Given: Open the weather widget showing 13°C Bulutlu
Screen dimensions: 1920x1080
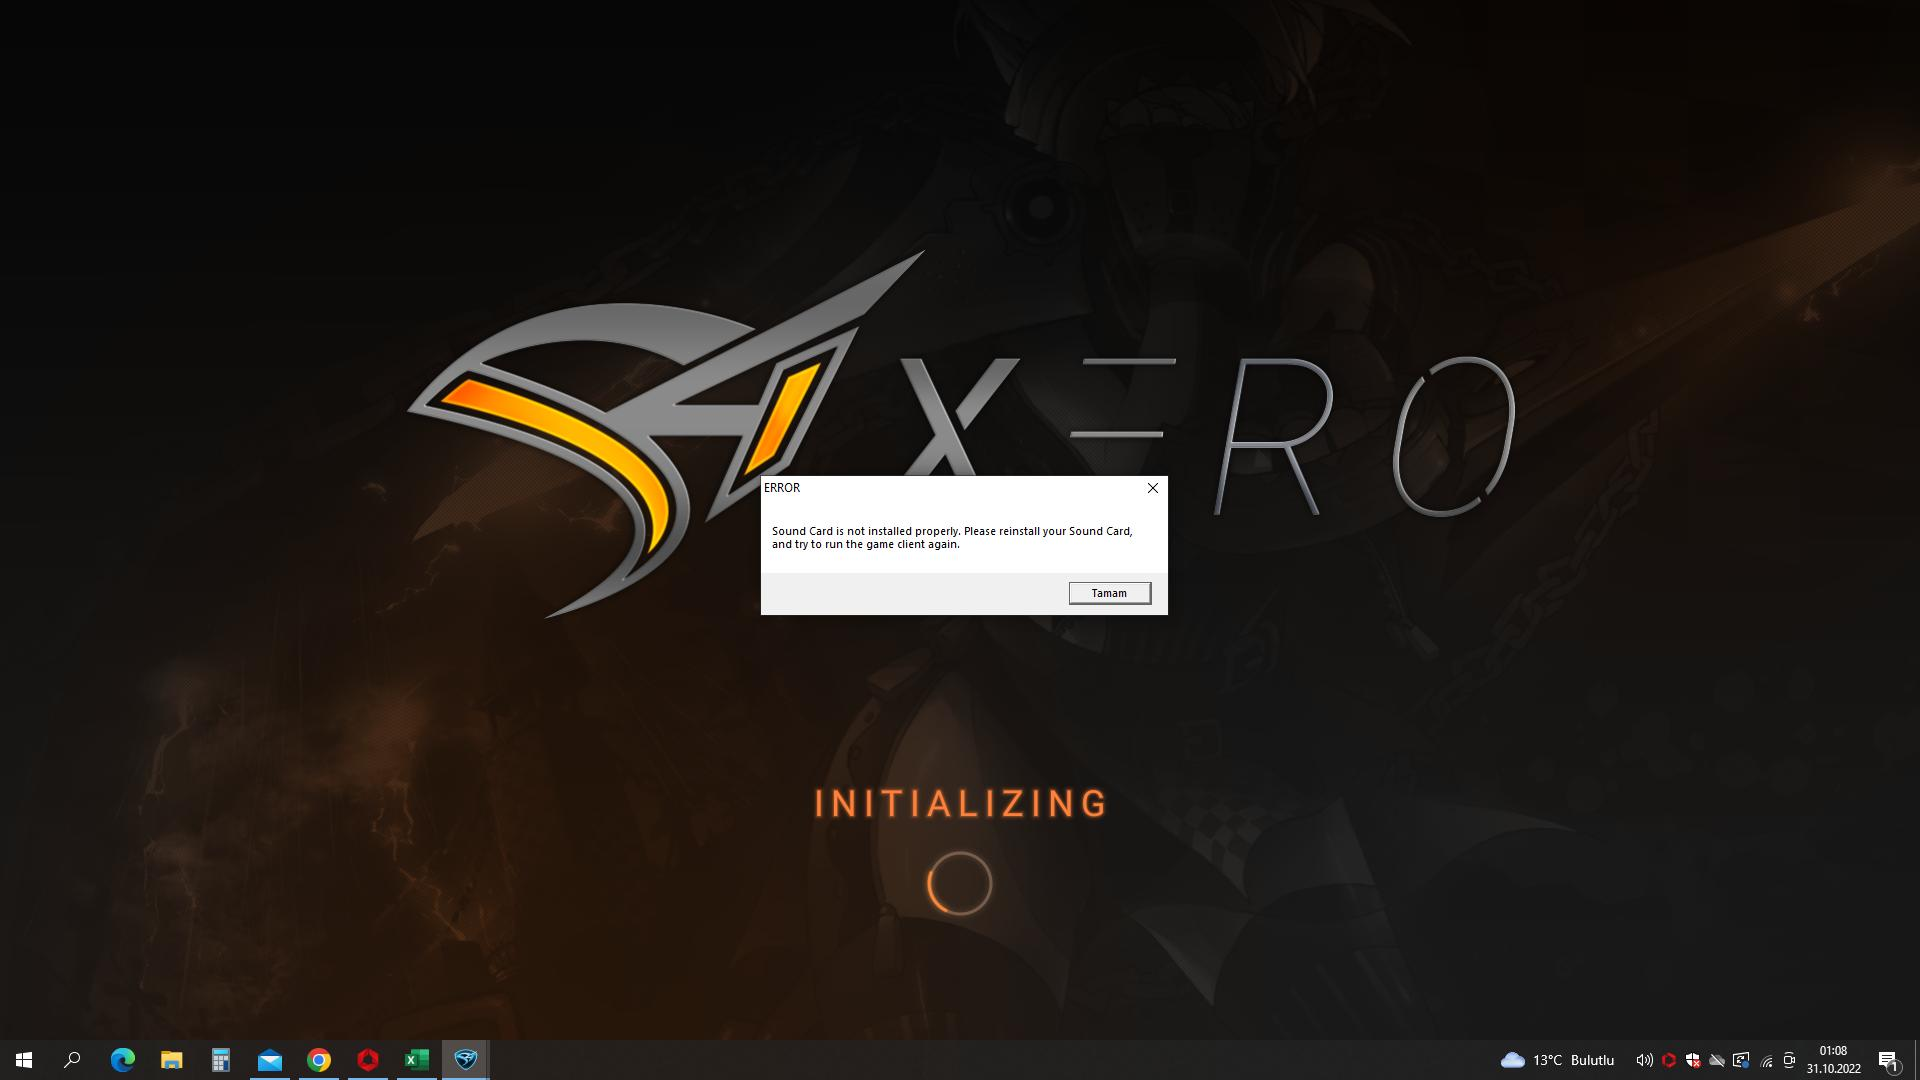Looking at the screenshot, I should coord(1557,1060).
